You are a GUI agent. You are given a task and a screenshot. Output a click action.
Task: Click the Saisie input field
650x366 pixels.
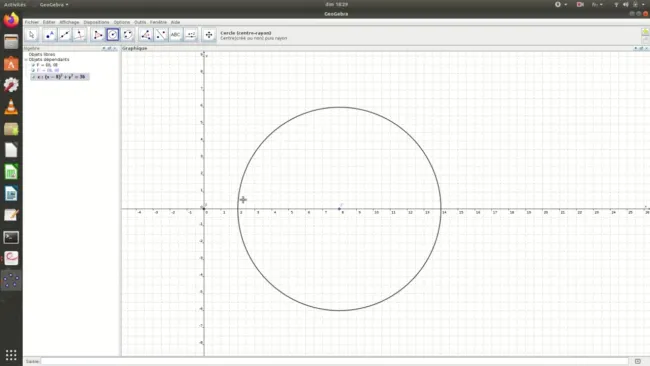(x=335, y=361)
